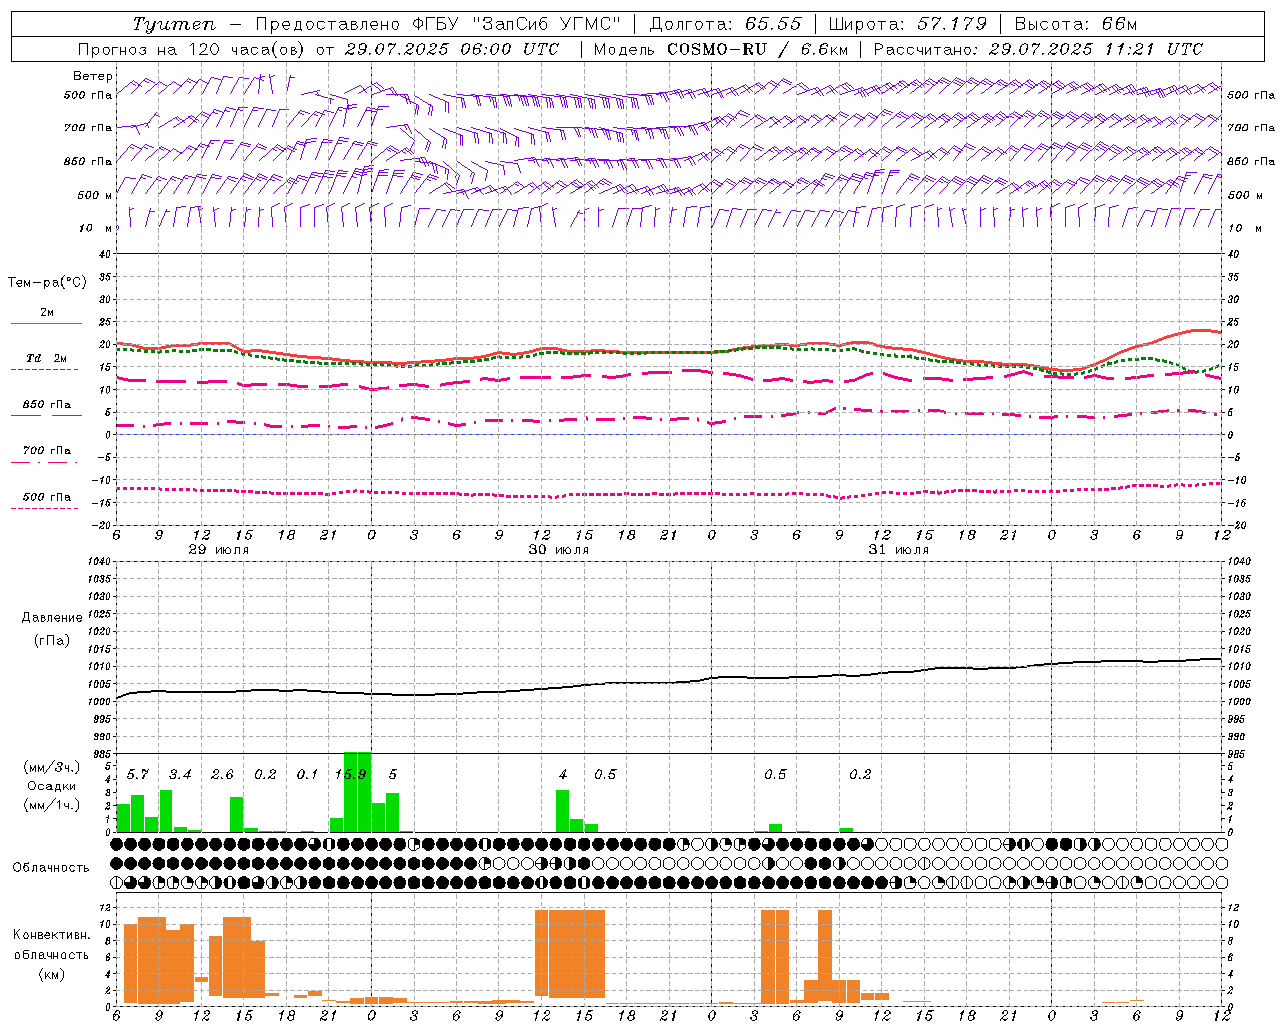Click the "Высота: 66м" header field
1280x1024 pixels.
[x=1076, y=24]
